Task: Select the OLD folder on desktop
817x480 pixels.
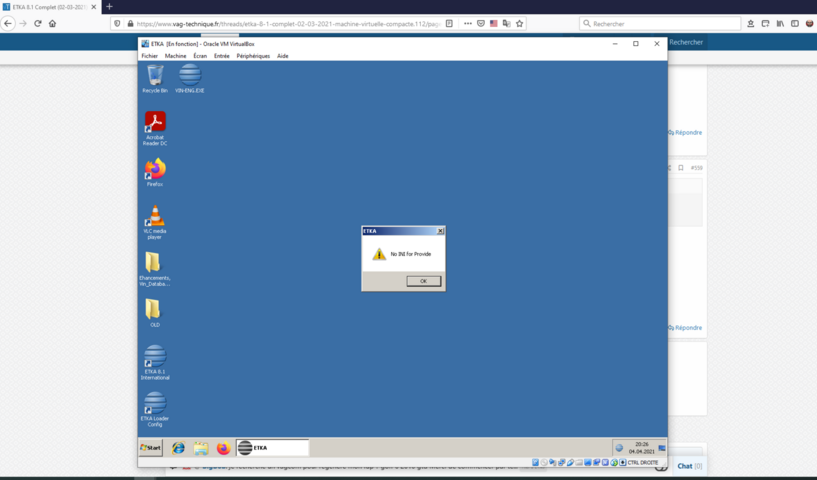Action: coord(154,313)
